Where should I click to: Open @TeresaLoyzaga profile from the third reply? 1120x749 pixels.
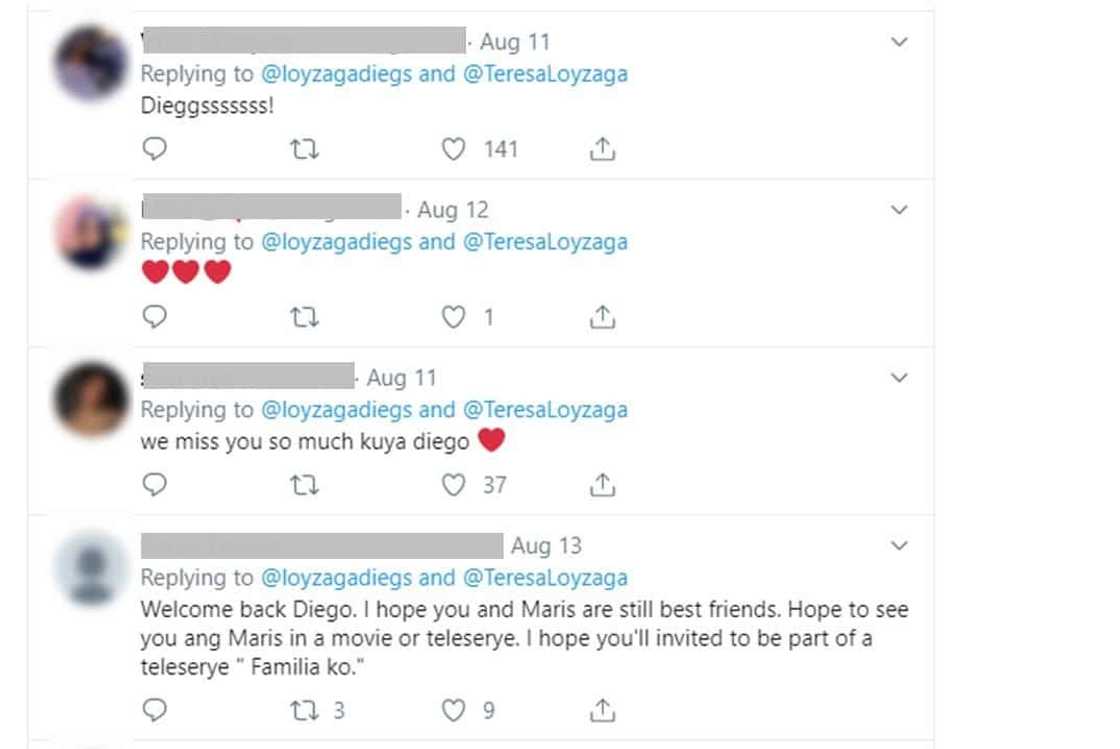click(546, 410)
